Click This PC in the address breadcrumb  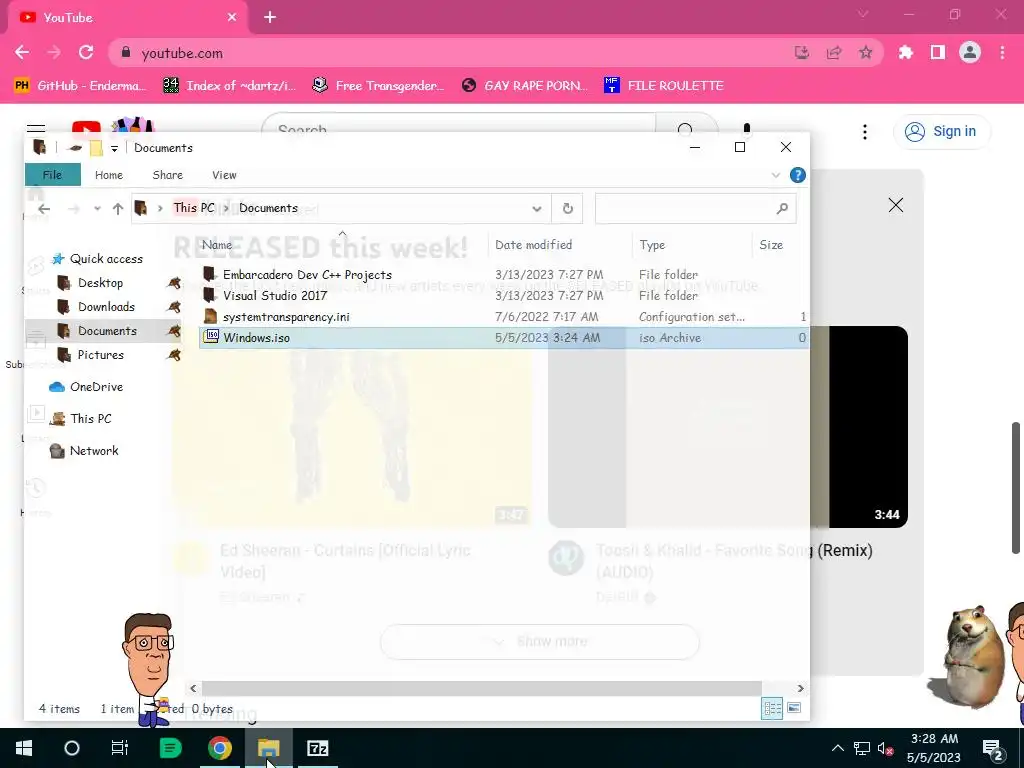tap(194, 208)
